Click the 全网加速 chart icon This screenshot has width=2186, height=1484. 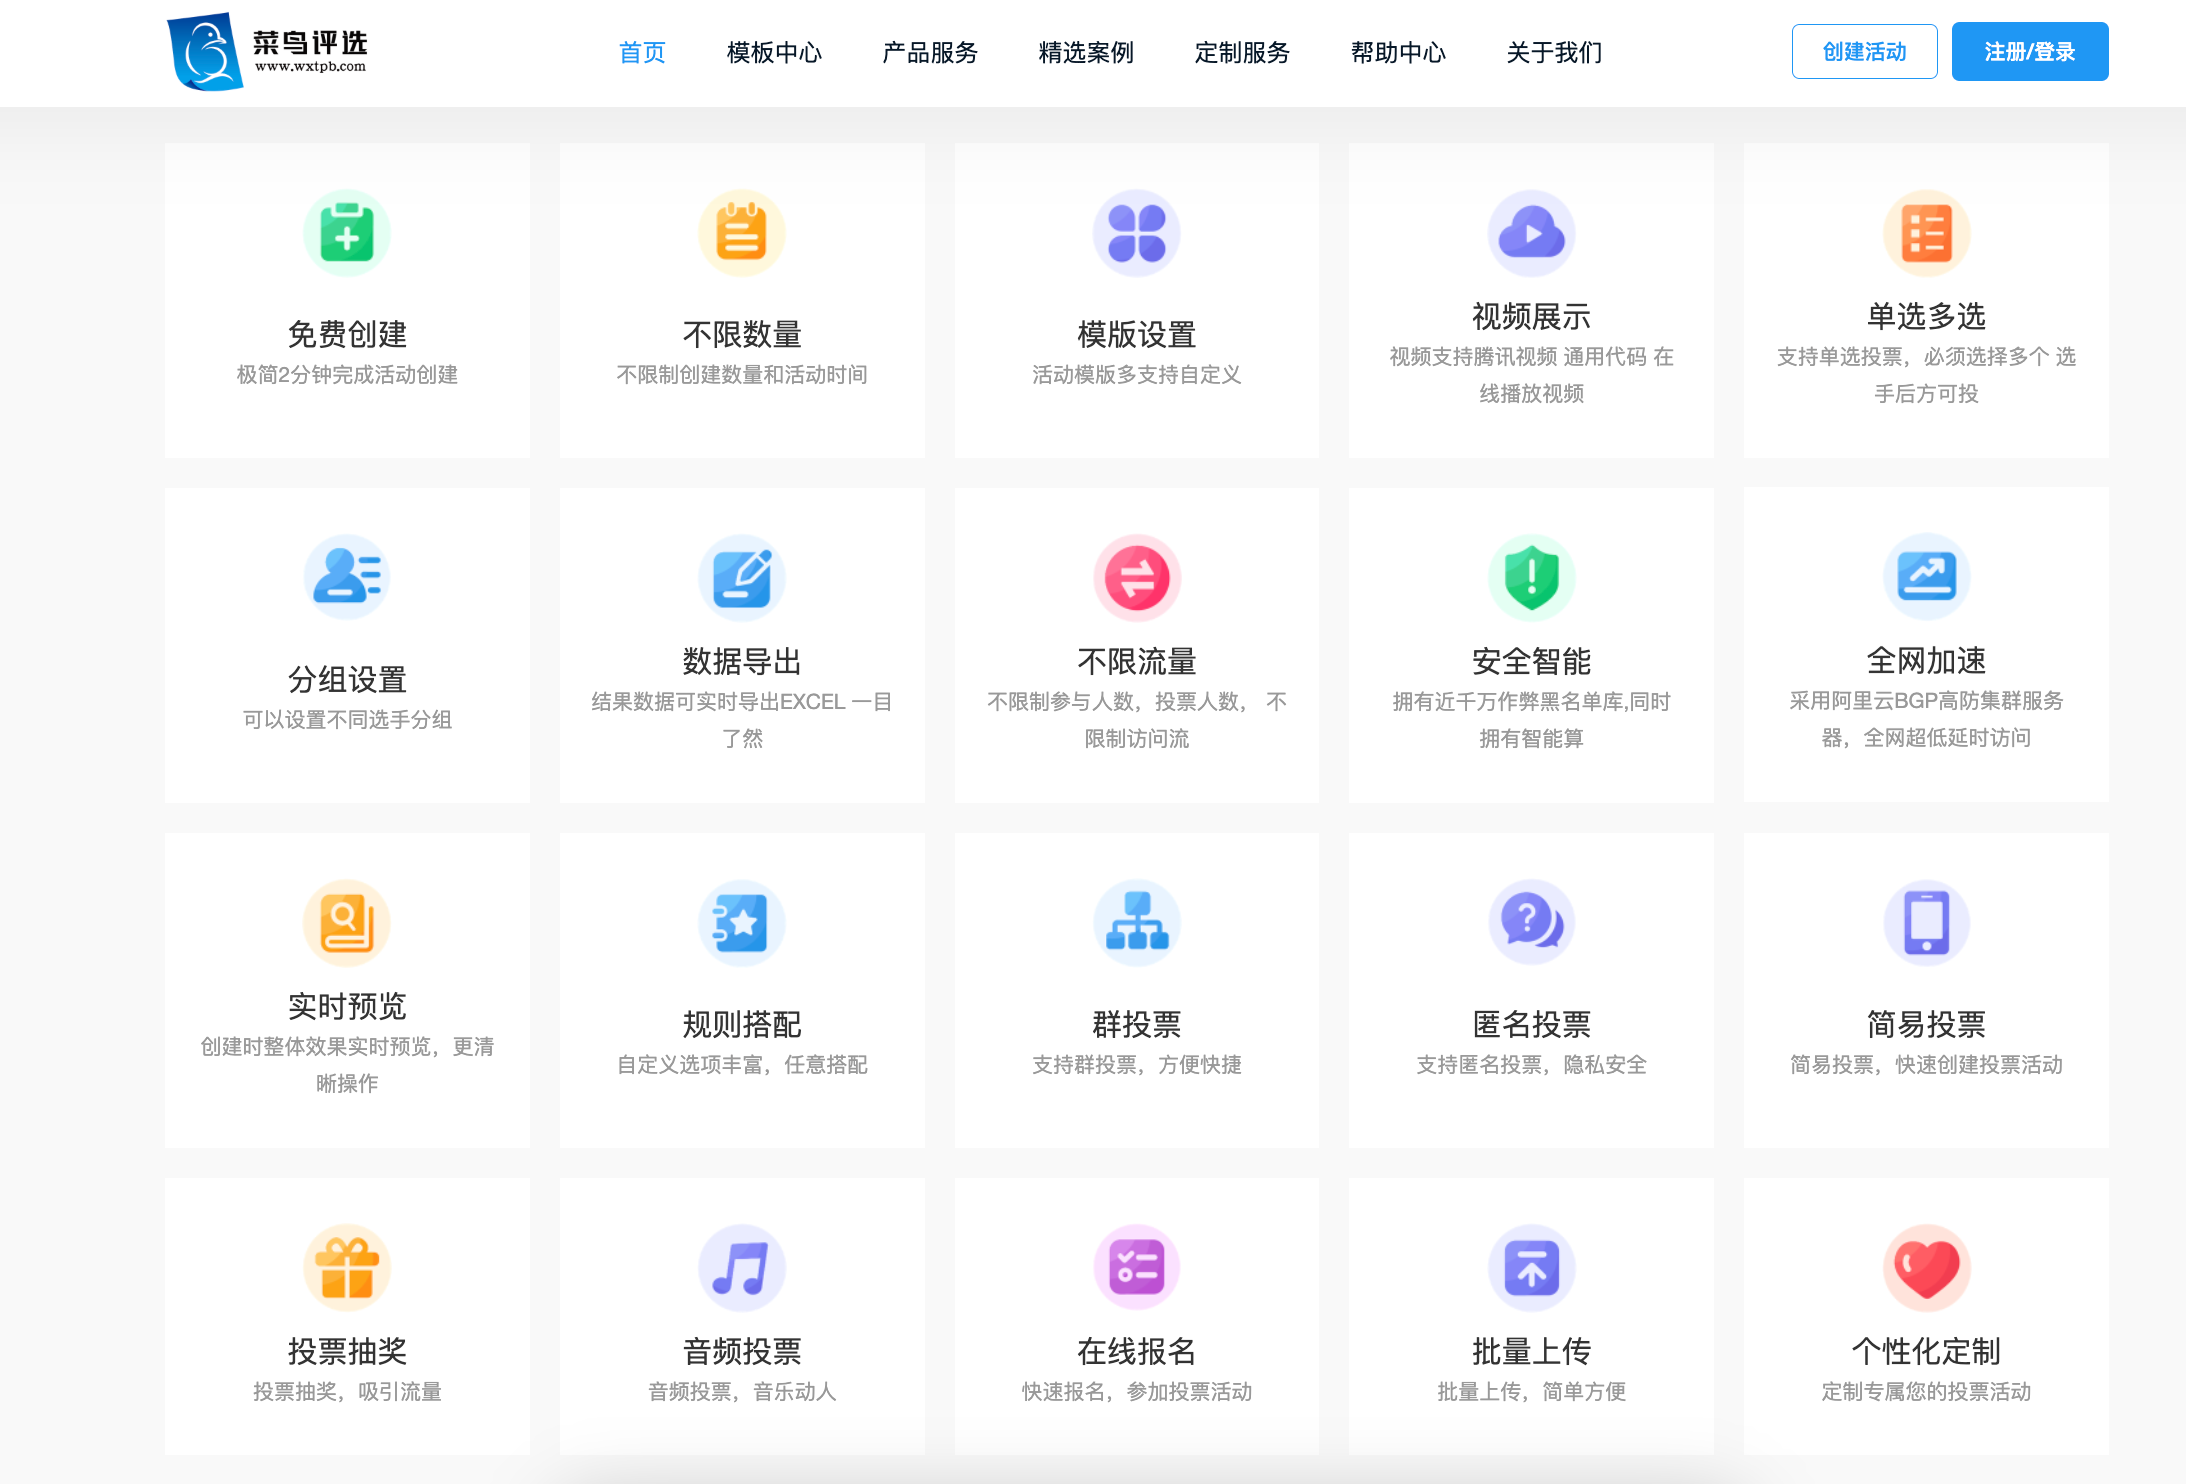click(x=1926, y=577)
